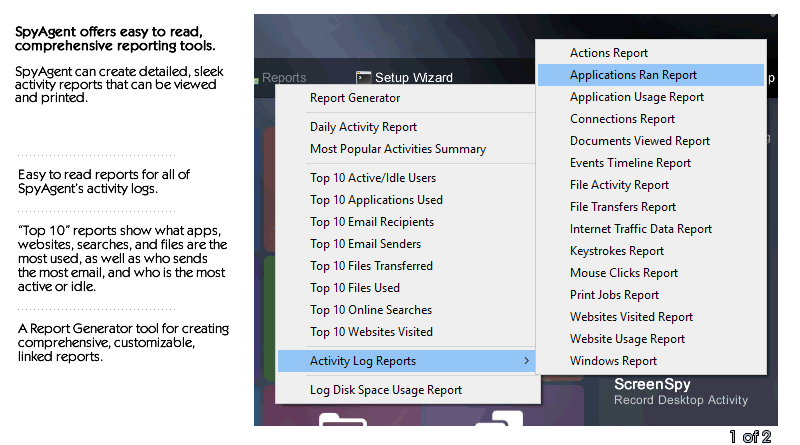800x445 pixels.
Task: Select Connections Report
Action: [651, 118]
